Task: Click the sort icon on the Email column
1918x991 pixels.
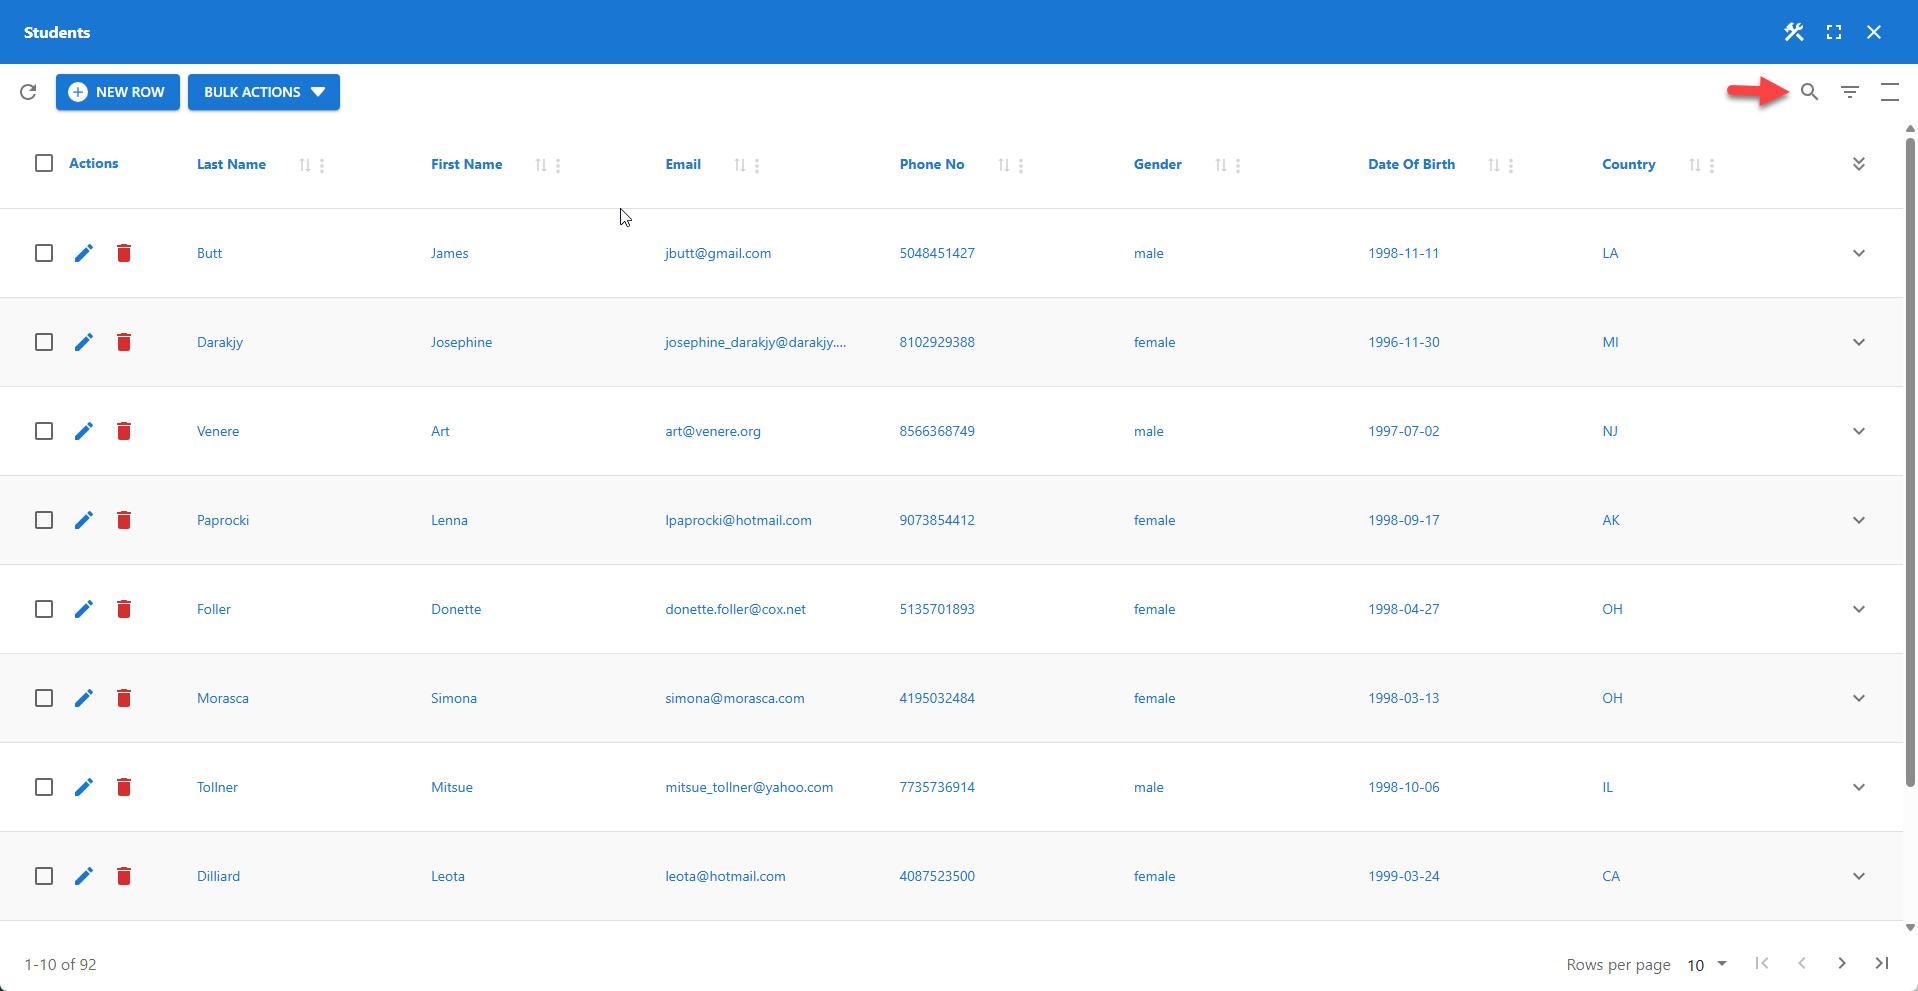Action: coord(739,164)
